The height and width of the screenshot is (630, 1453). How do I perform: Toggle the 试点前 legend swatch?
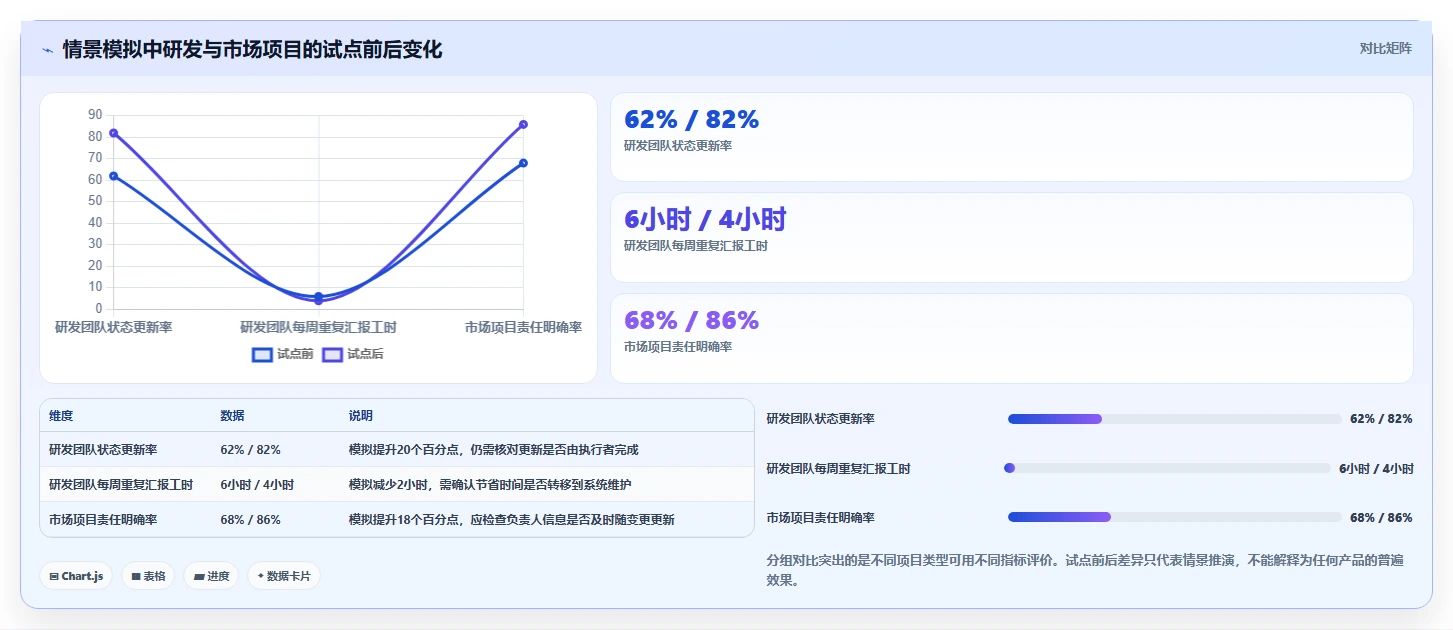[262, 354]
